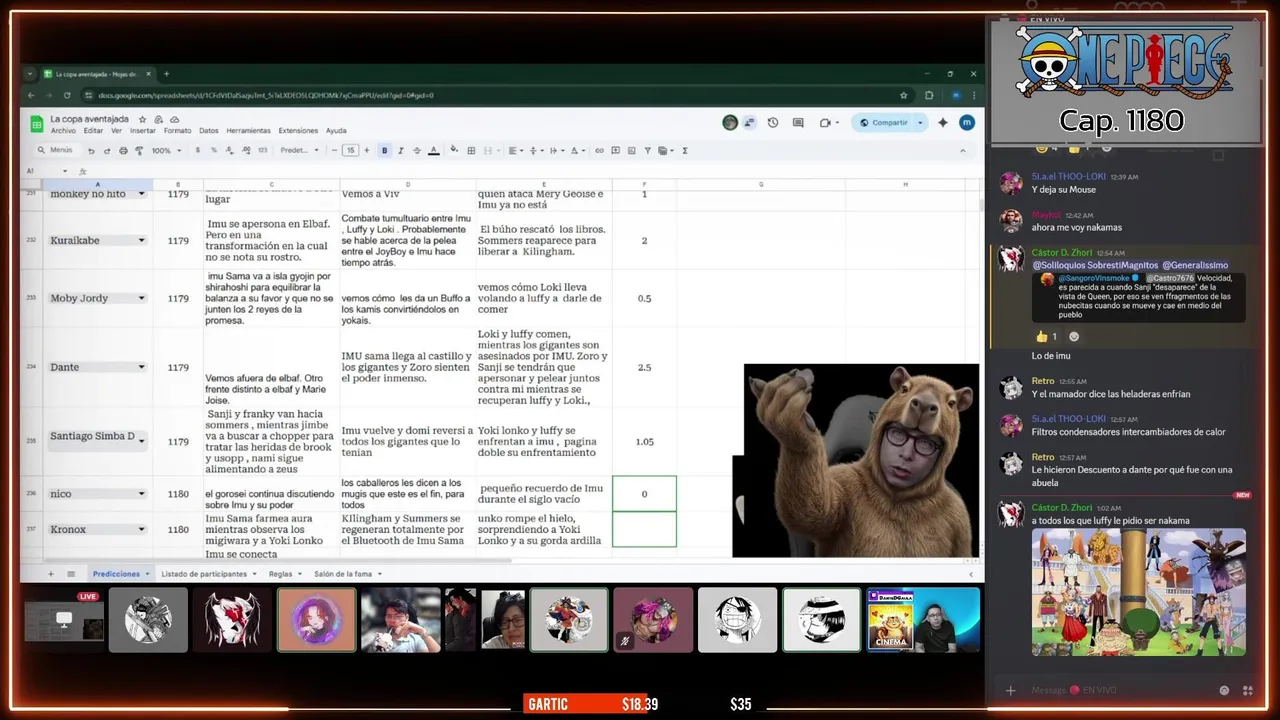Toggle the show collaborator chat icon
Screen dimensions: 1280x720
click(x=749, y=123)
